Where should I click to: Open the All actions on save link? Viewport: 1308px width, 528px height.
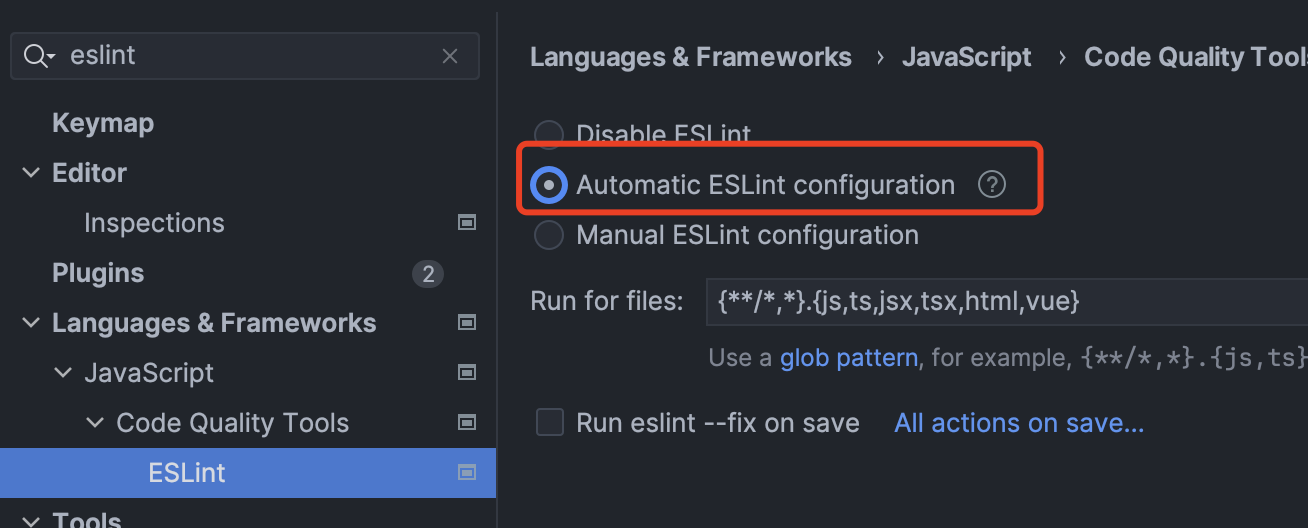click(1018, 423)
